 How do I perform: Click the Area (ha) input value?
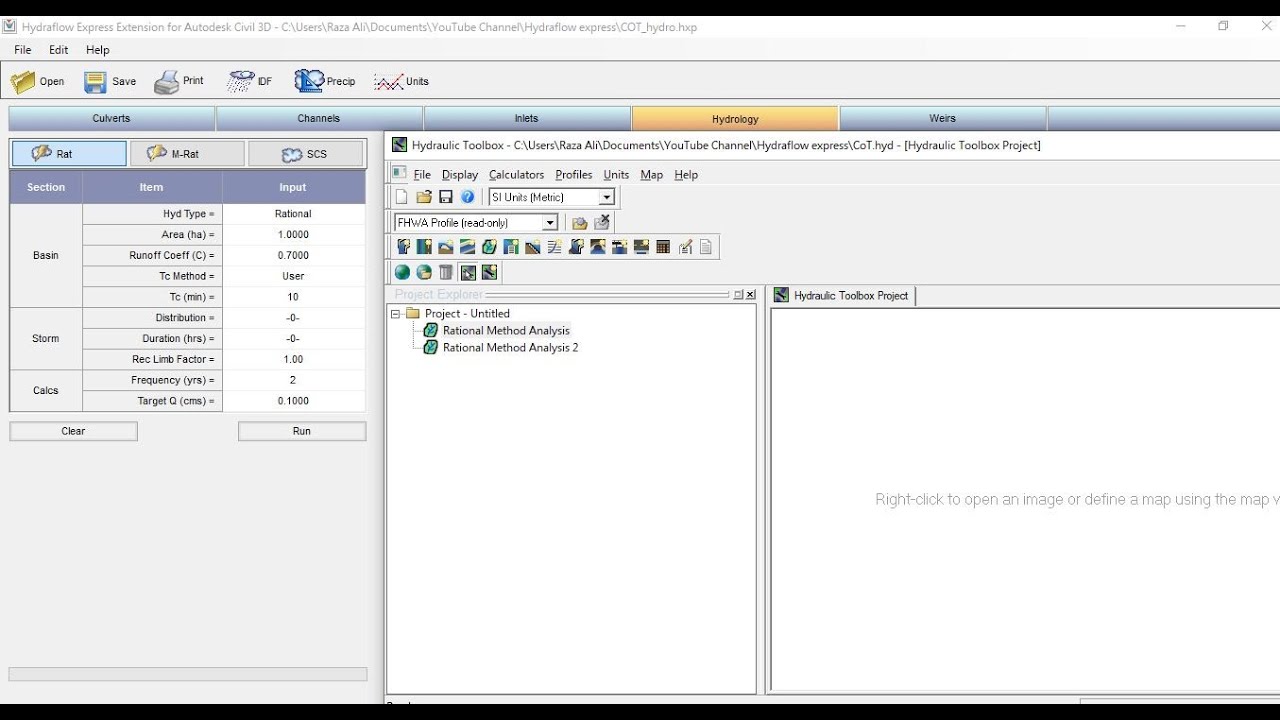pyautogui.click(x=294, y=235)
